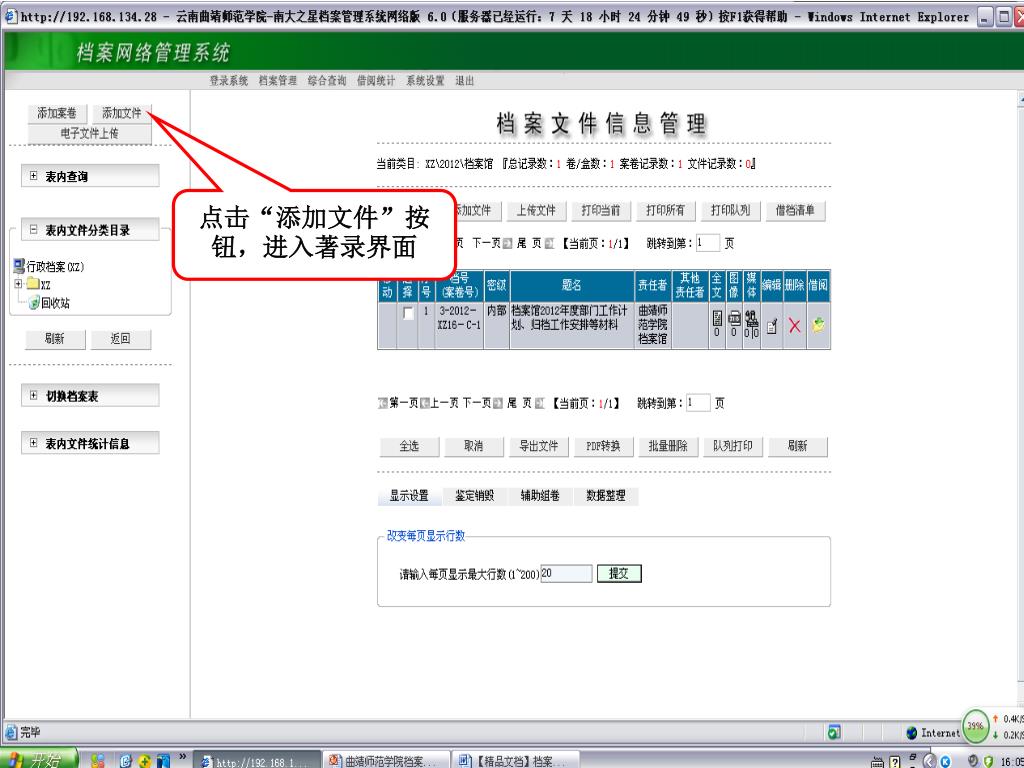Open the 系统设置 menu

pos(425,80)
